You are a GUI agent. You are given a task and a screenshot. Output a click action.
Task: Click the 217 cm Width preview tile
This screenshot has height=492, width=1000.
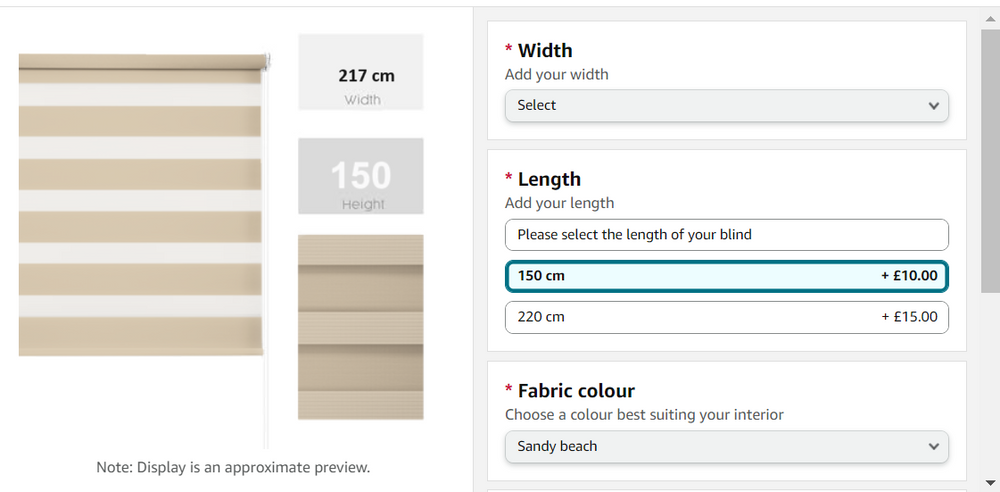[361, 72]
